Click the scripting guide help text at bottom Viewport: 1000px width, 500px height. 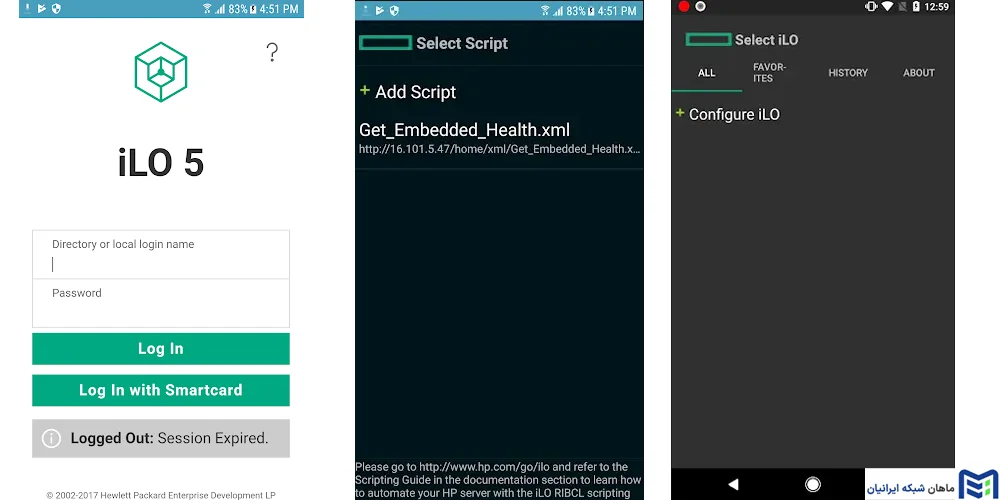(498, 480)
